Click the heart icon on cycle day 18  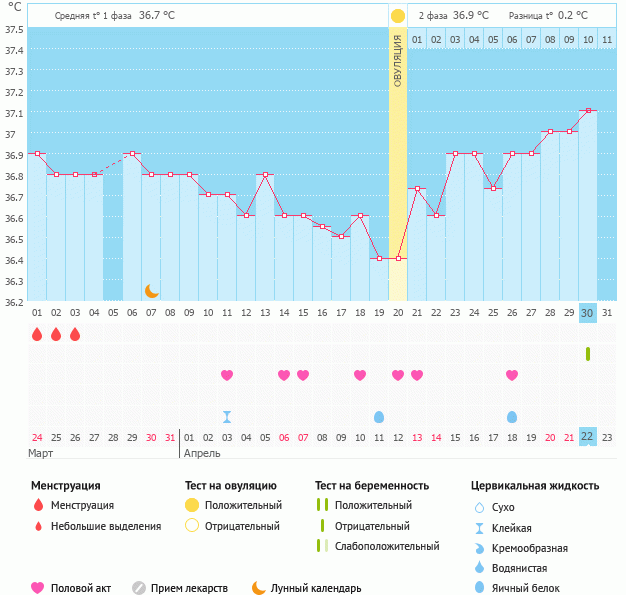point(360,375)
